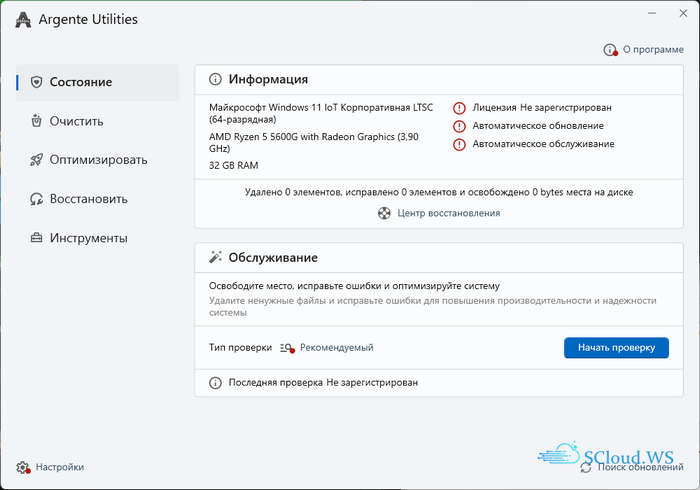Click the Последняя проверка Не зарегистрирован text
This screenshot has height=490, width=700.
[323, 383]
